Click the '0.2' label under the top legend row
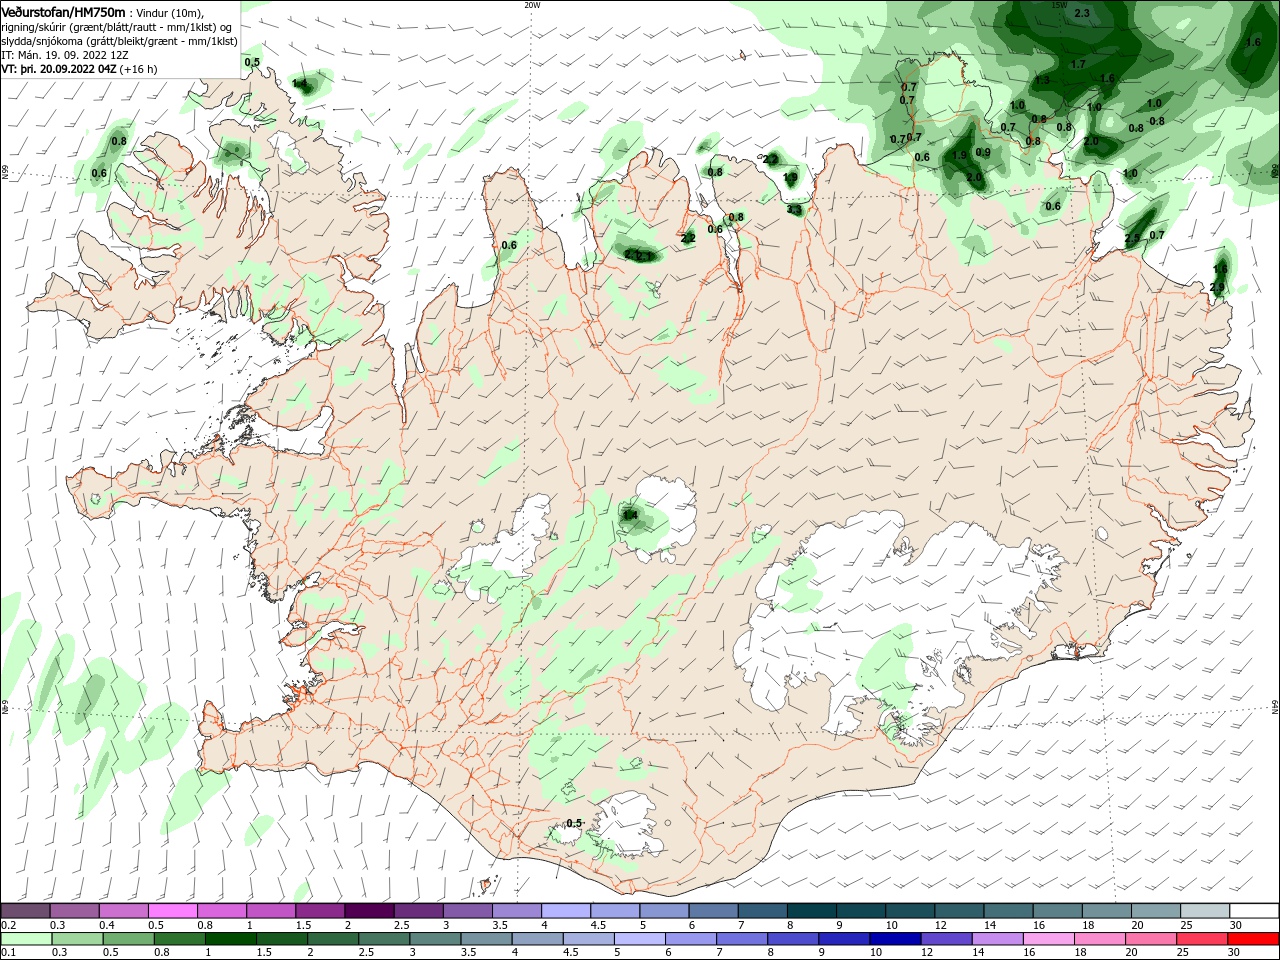The width and height of the screenshot is (1280, 960). (9, 925)
